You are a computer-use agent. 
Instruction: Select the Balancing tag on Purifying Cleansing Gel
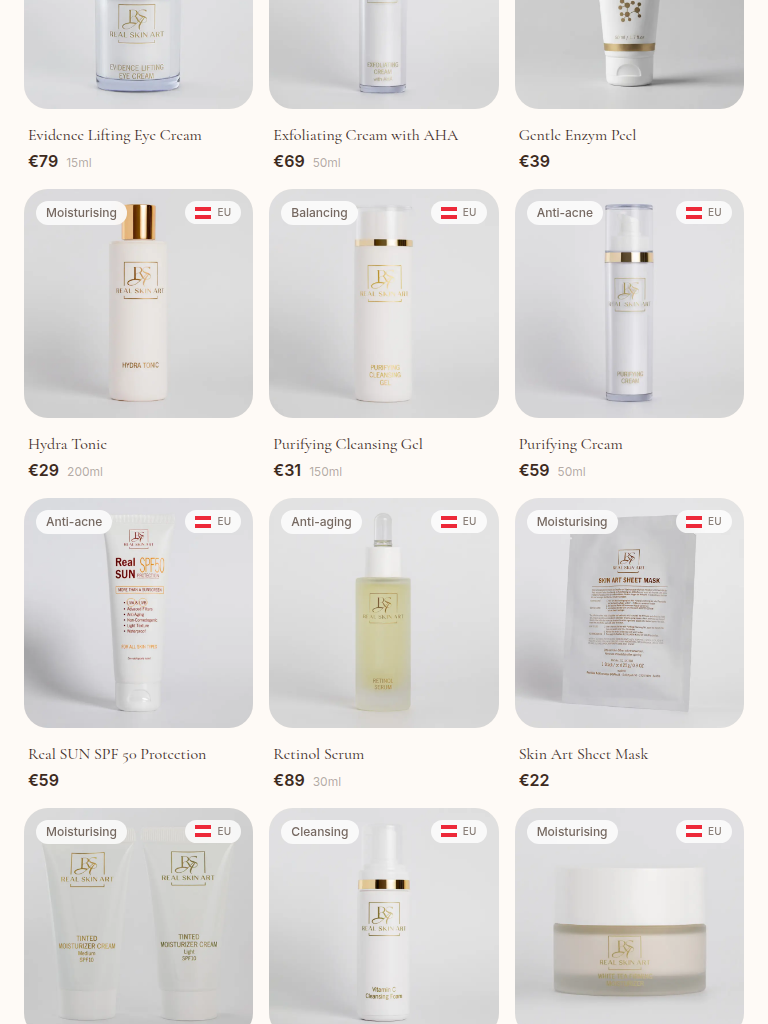[x=319, y=213]
